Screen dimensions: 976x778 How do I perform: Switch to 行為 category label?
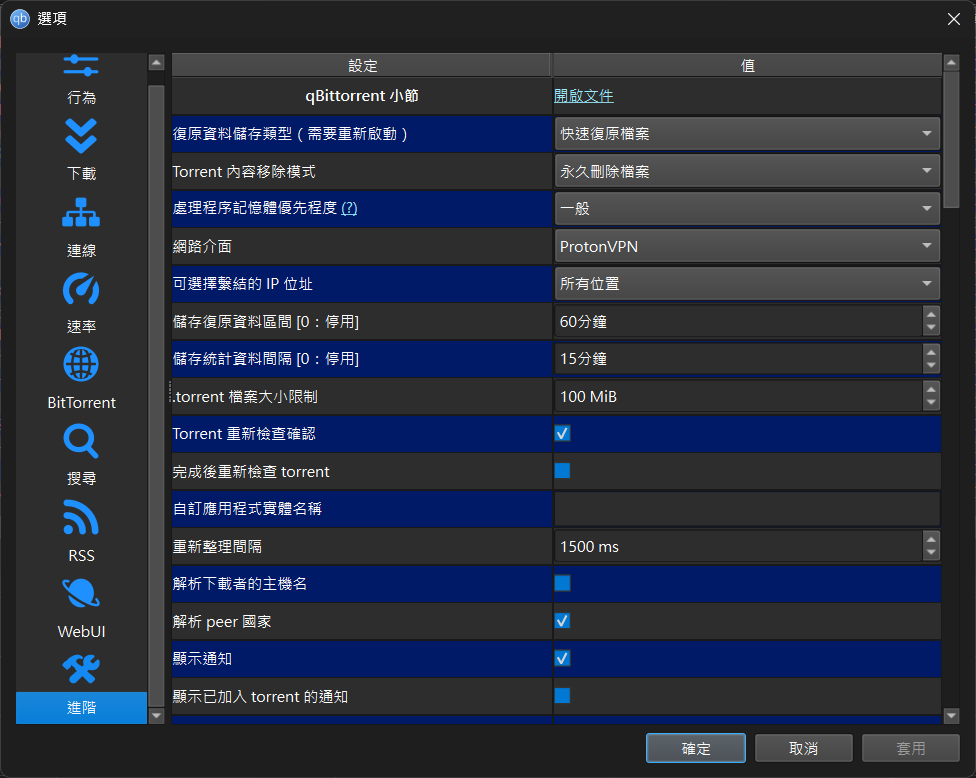point(81,98)
